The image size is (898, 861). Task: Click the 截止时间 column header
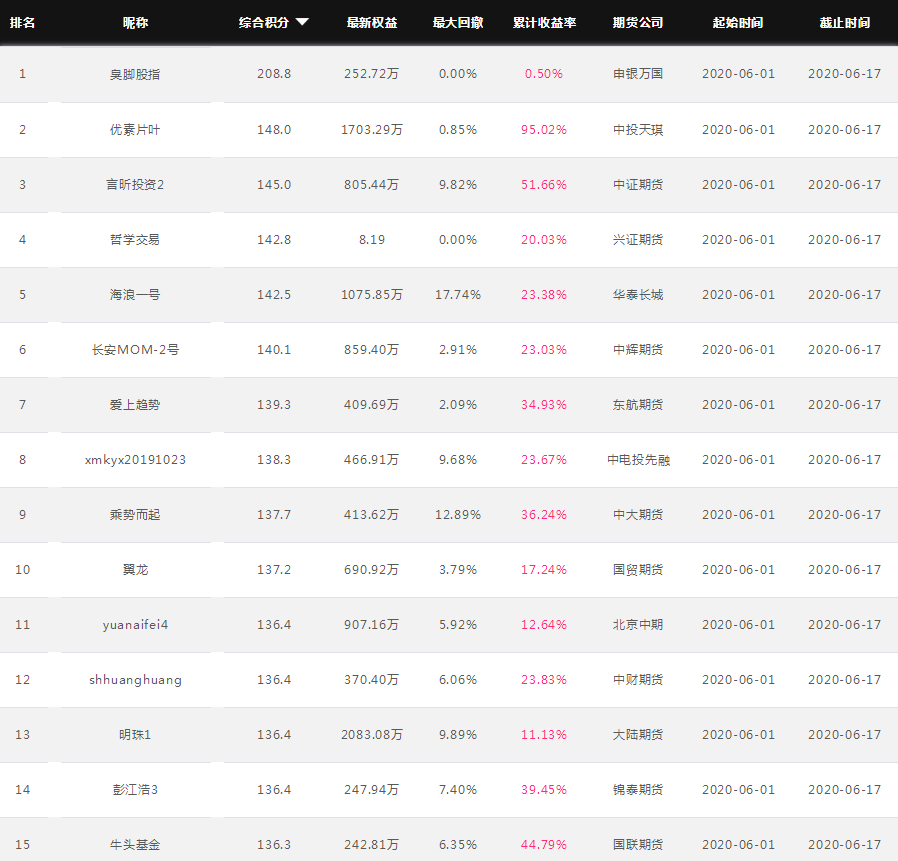pyautogui.click(x=845, y=22)
